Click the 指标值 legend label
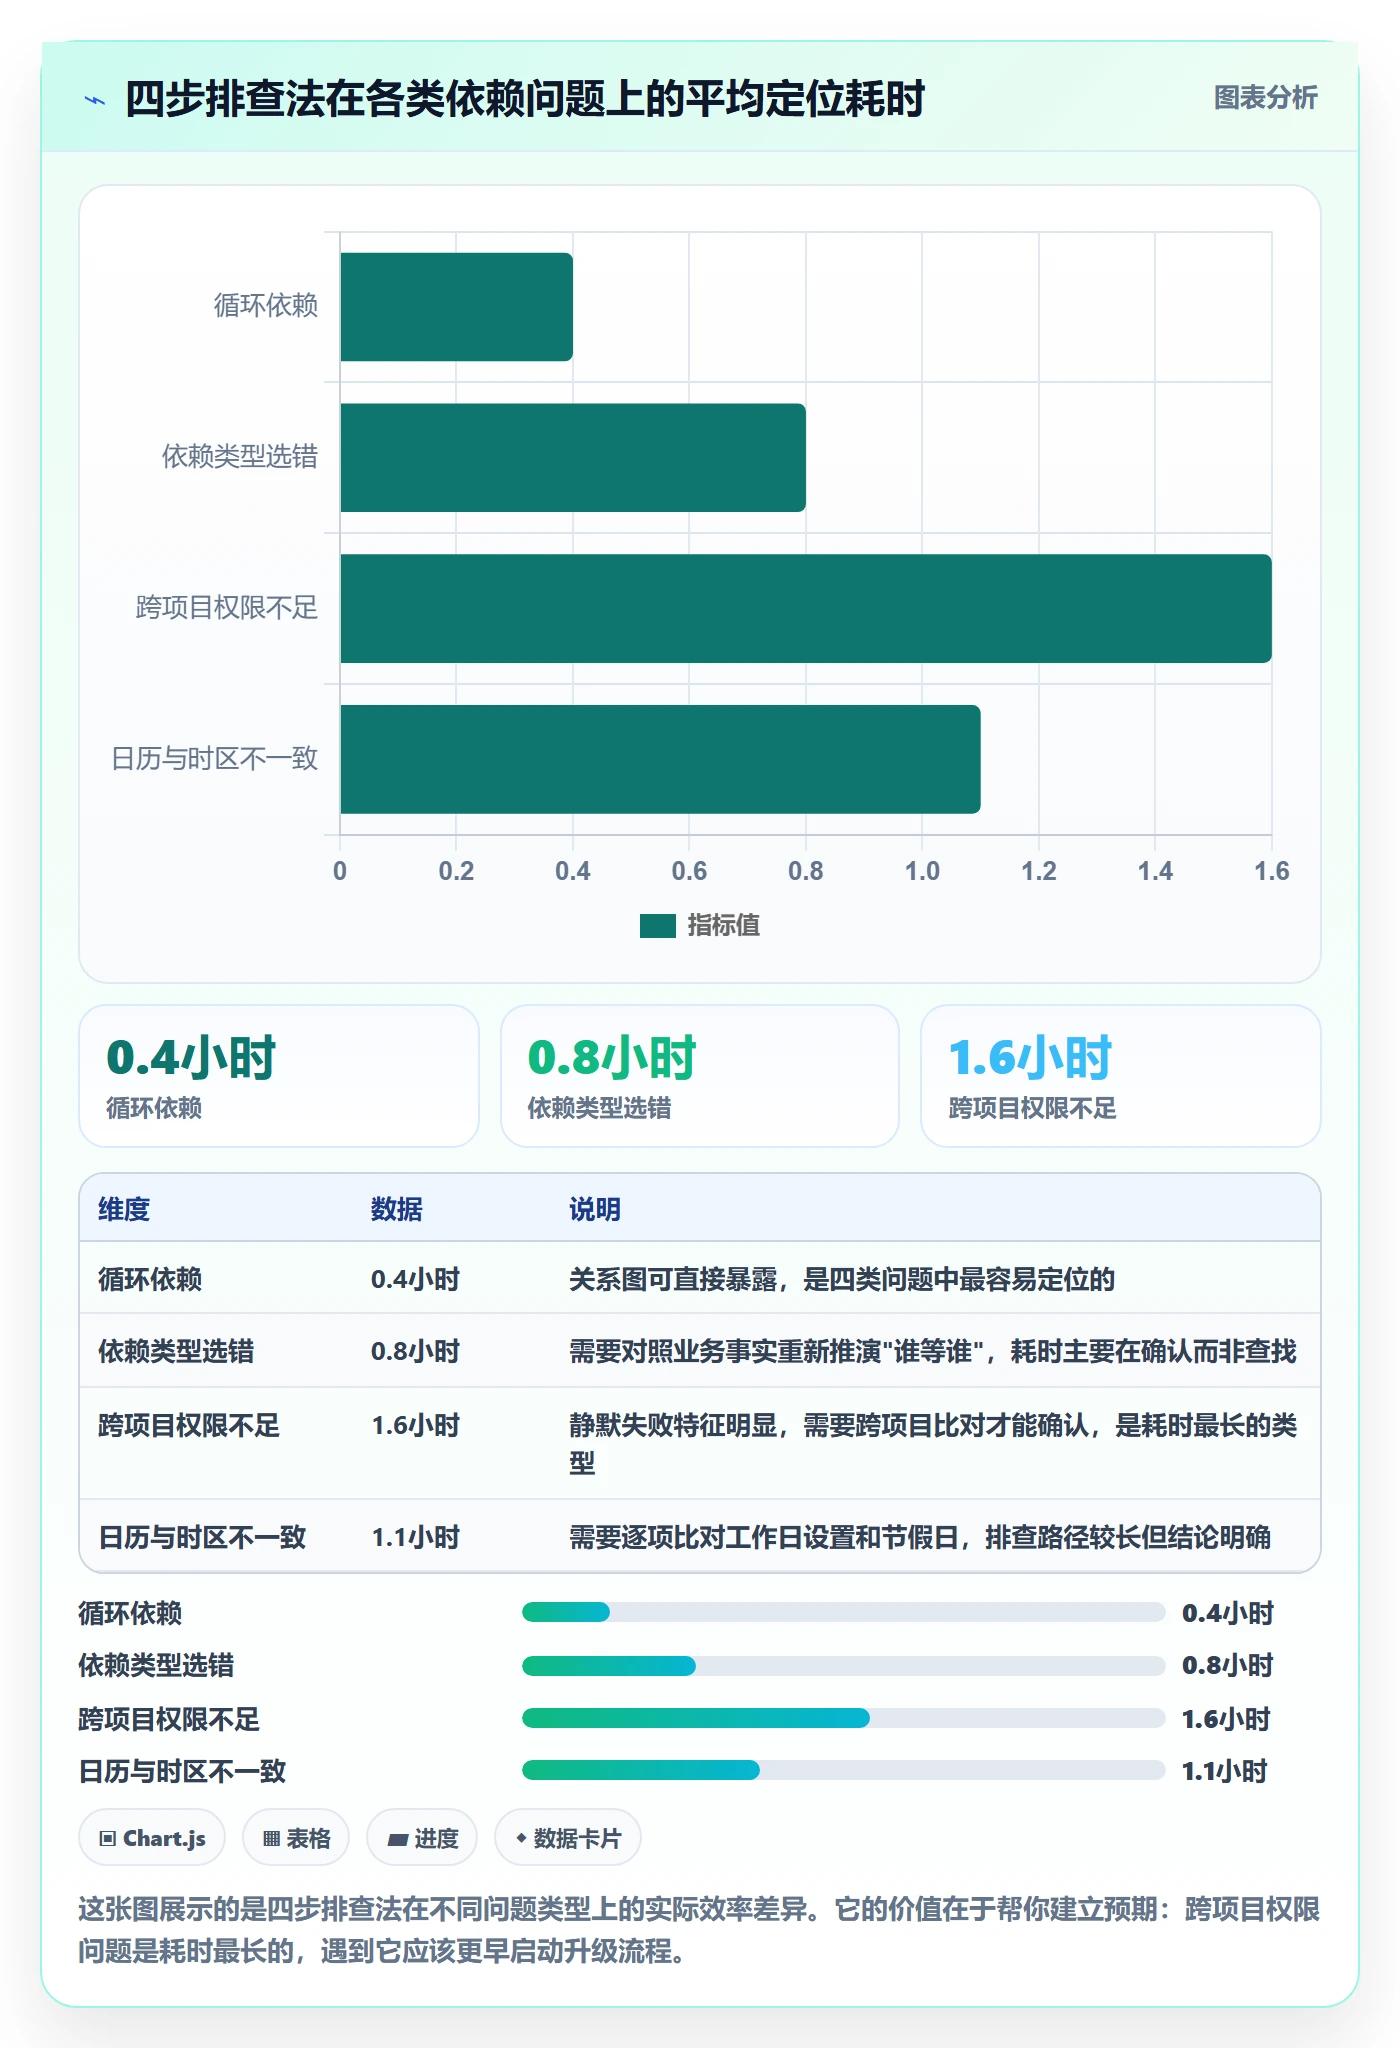This screenshot has height=2048, width=1400. click(723, 926)
